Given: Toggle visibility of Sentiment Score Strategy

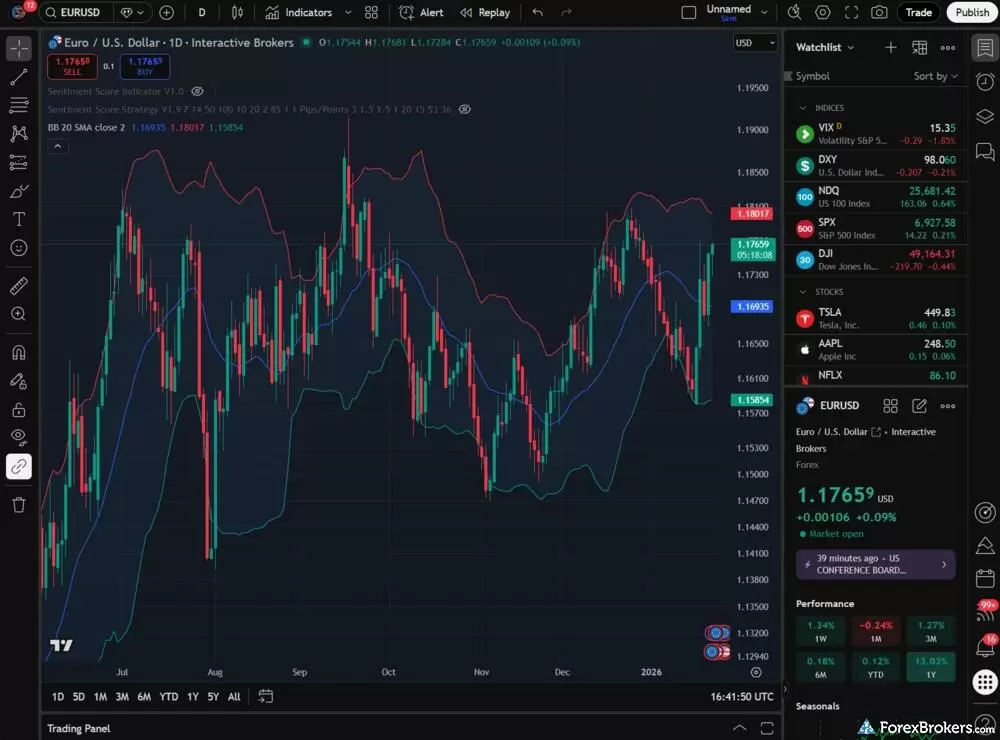Looking at the screenshot, I should point(465,109).
